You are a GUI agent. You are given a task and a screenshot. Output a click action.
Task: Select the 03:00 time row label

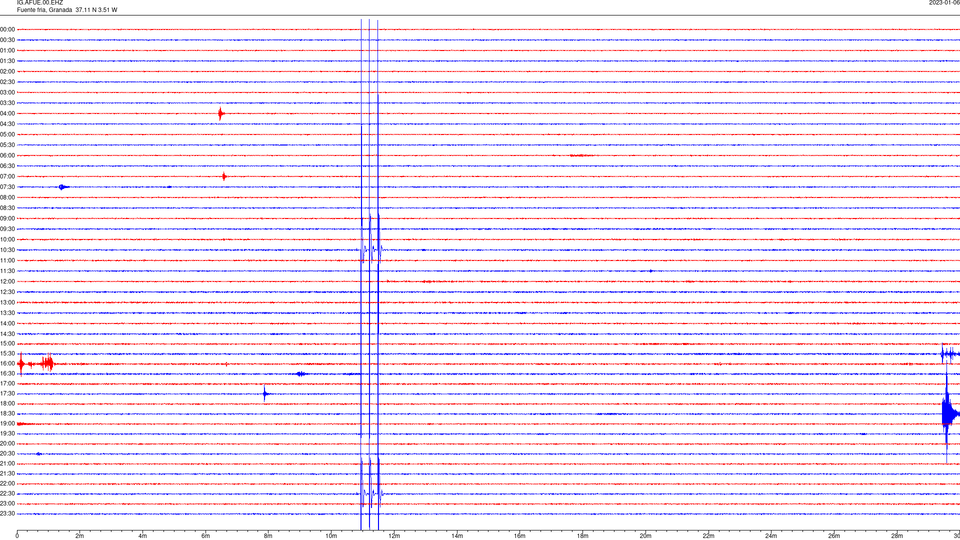click(7, 92)
